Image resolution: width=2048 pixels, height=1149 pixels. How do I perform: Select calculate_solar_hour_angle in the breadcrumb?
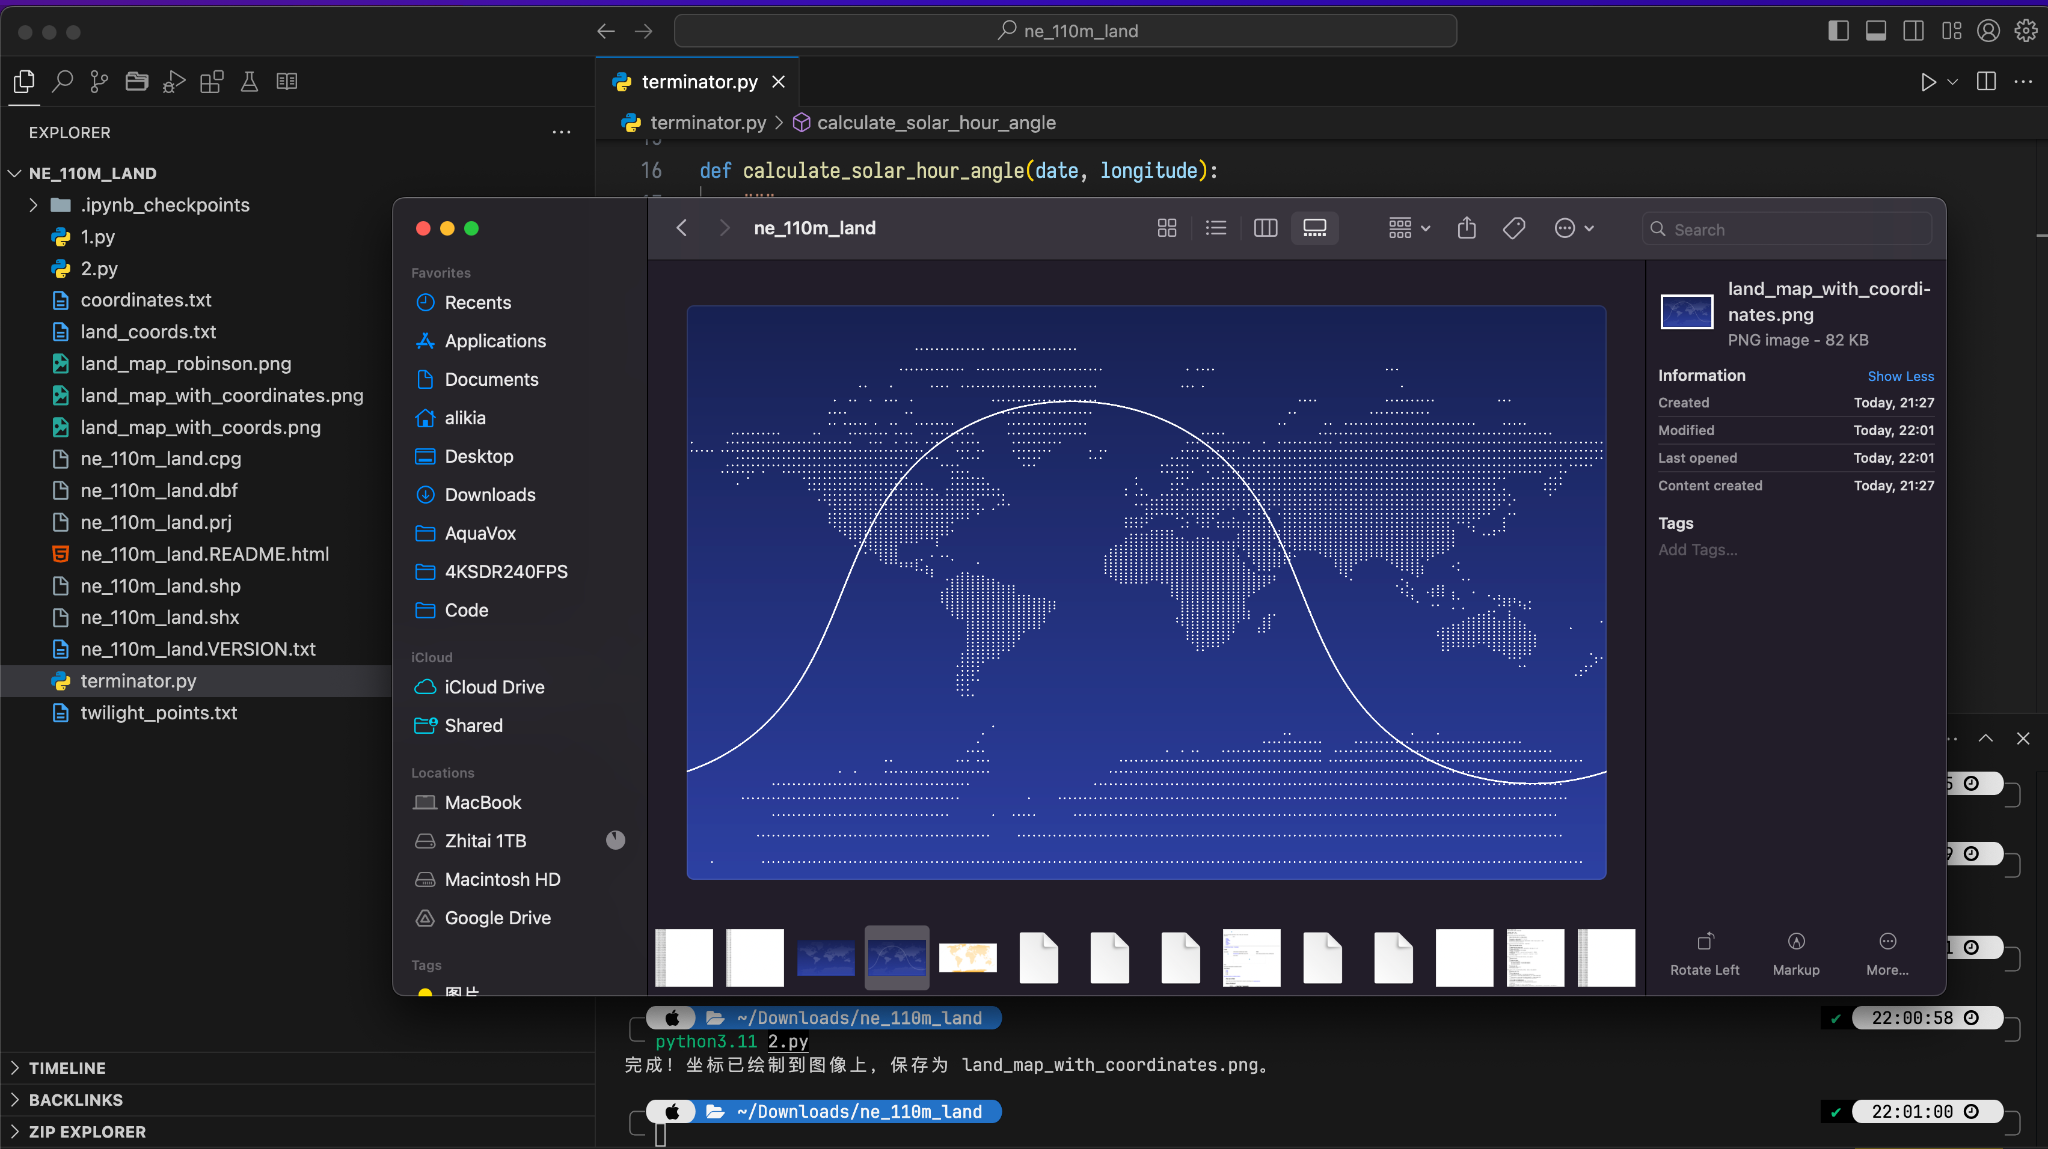tap(936, 122)
